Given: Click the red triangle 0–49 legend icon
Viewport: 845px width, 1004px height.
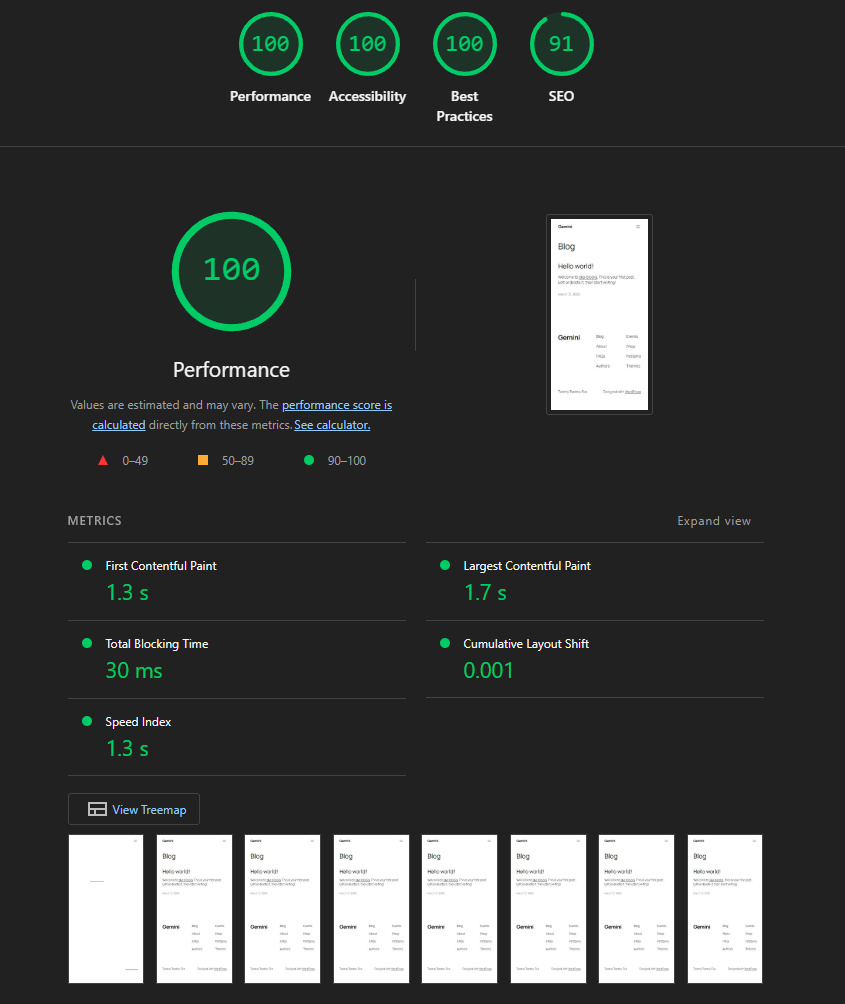Looking at the screenshot, I should [x=102, y=460].
